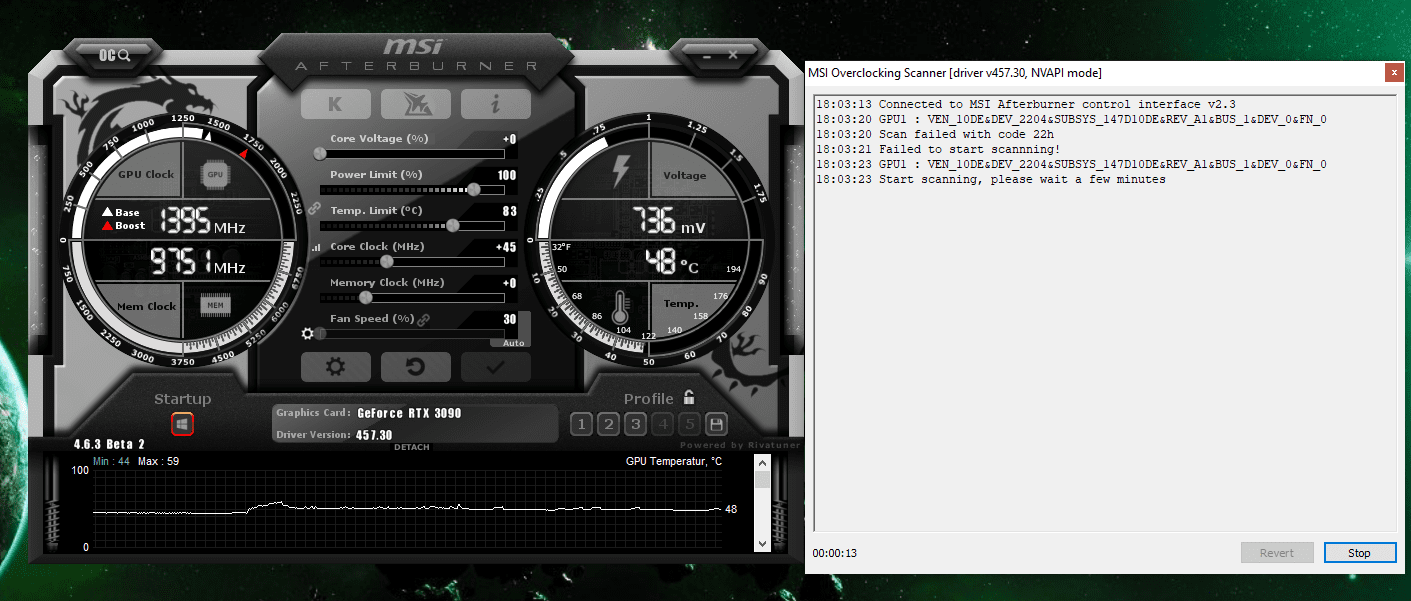The width and height of the screenshot is (1411, 601).
Task: Close the MSI Overclocking Scanner window
Action: click(x=1394, y=72)
